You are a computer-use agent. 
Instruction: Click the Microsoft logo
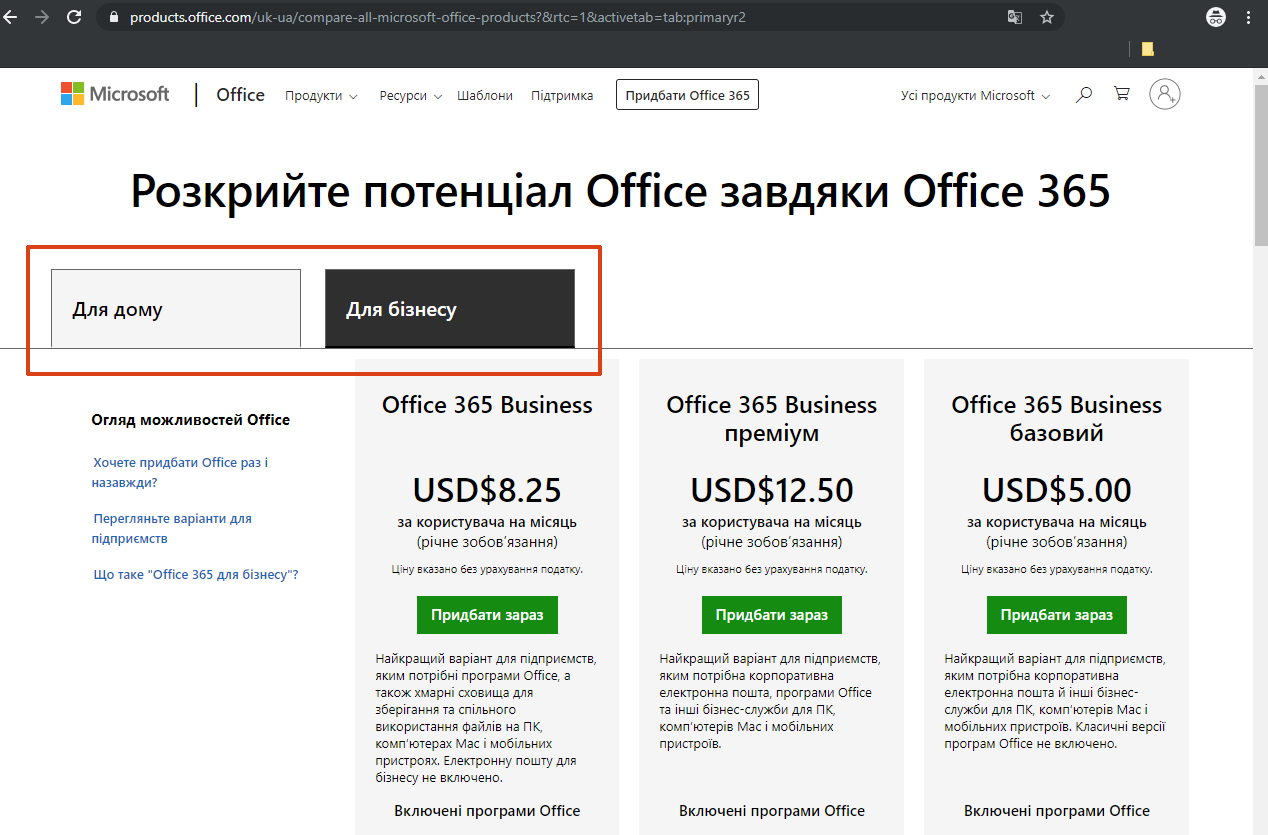115,94
